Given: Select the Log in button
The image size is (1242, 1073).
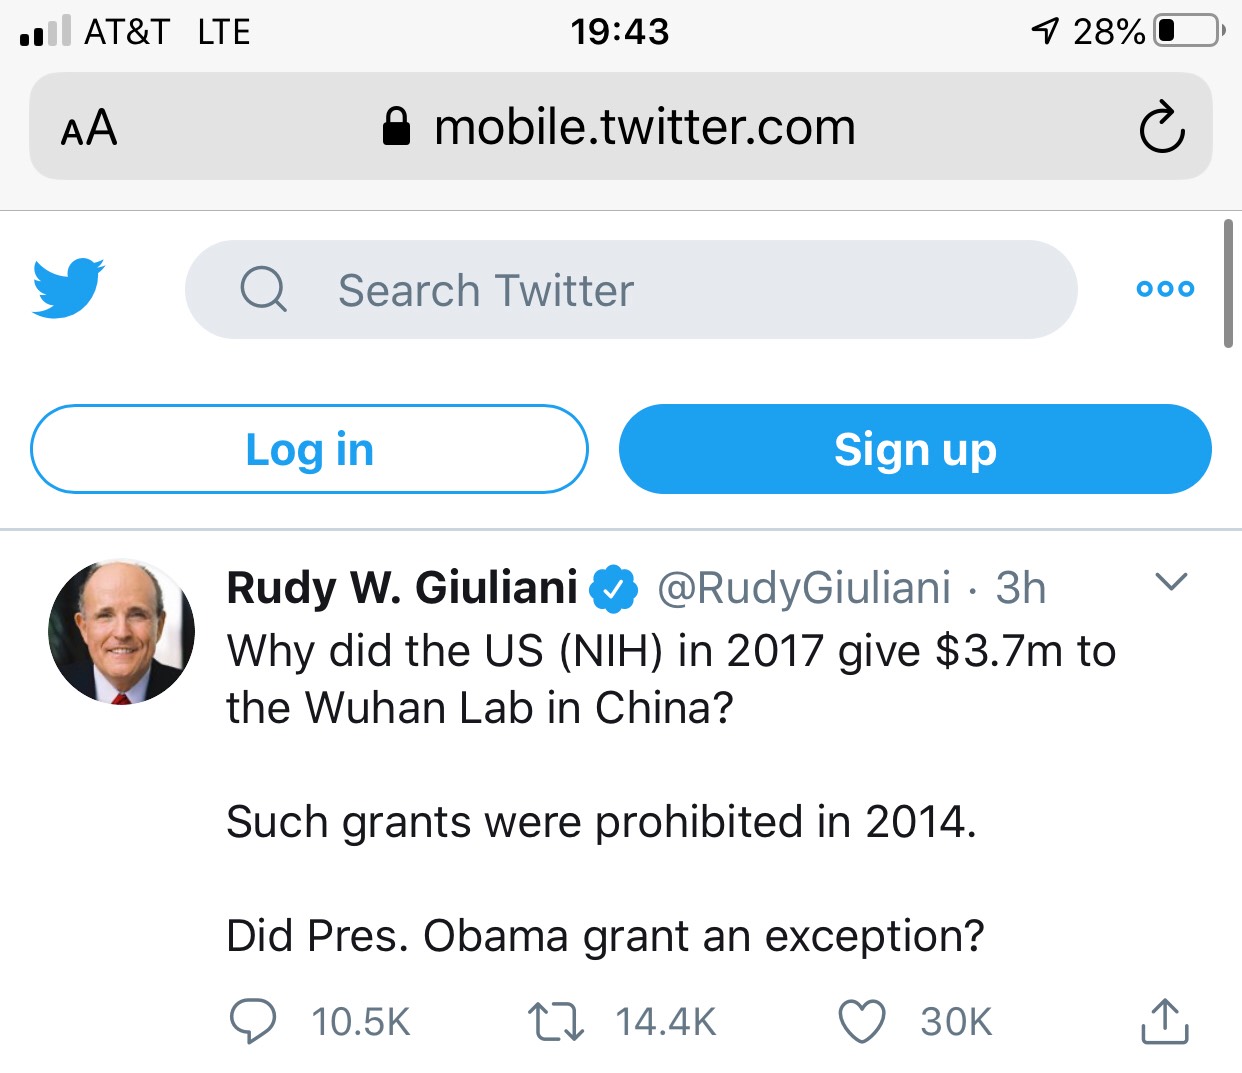Looking at the screenshot, I should 309,449.
